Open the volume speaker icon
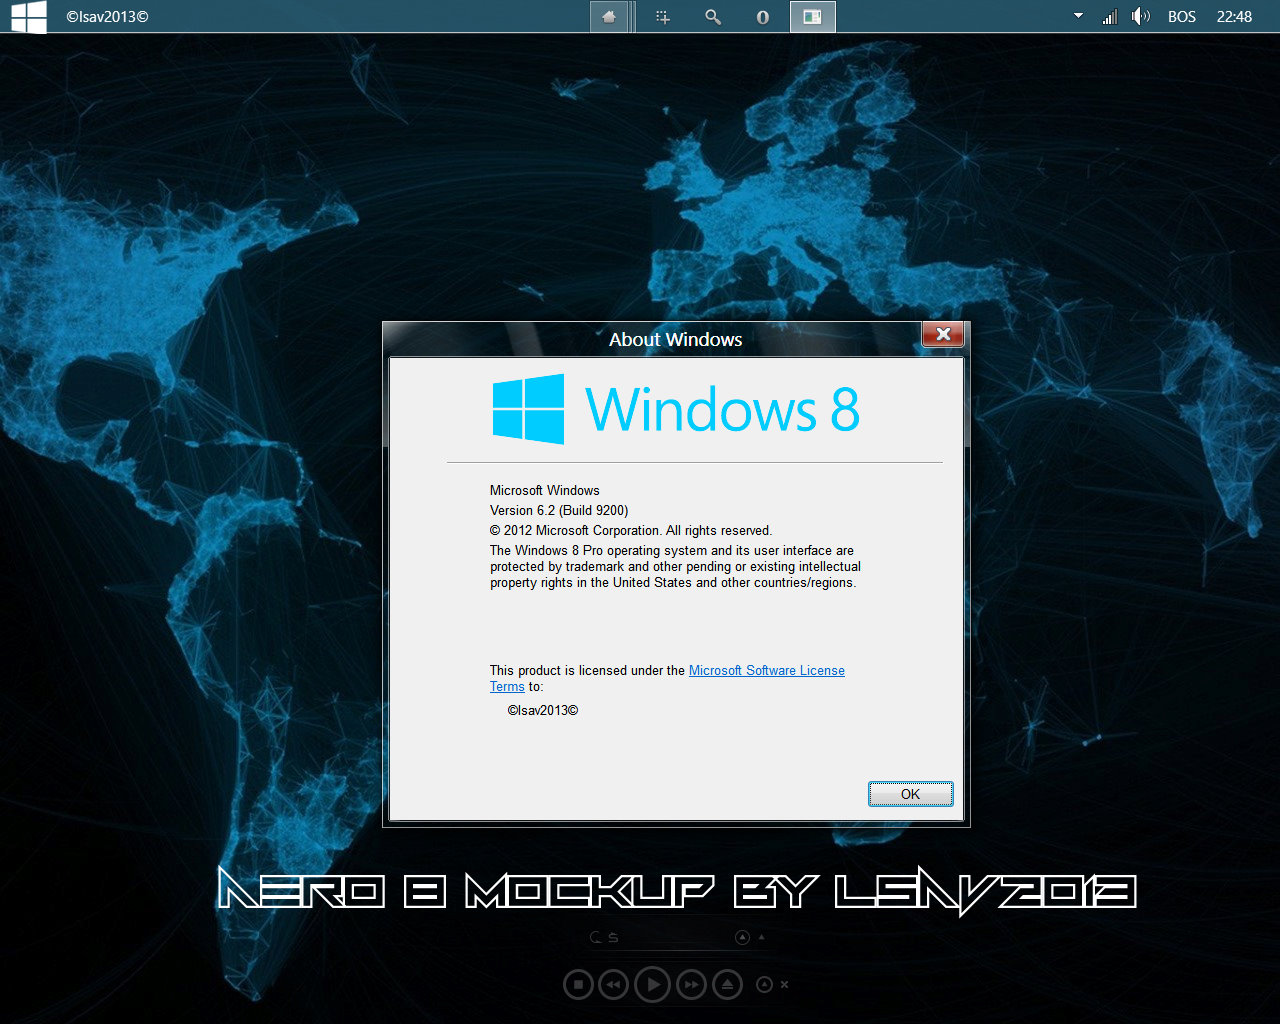 1141,16
